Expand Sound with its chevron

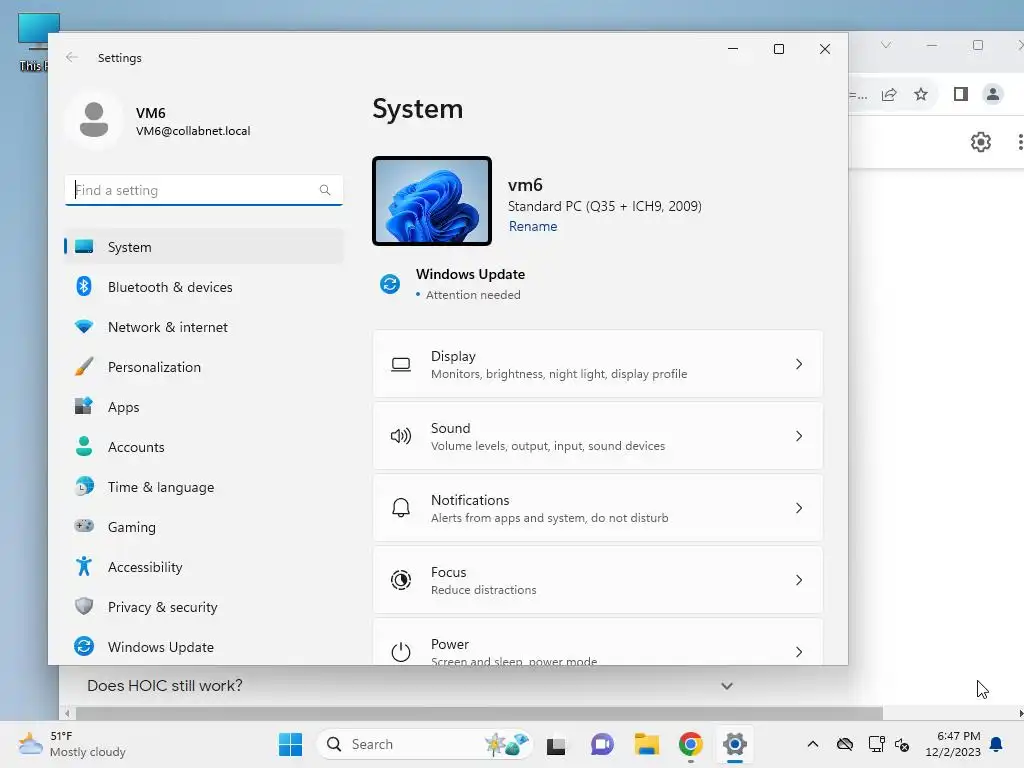pyautogui.click(x=799, y=436)
